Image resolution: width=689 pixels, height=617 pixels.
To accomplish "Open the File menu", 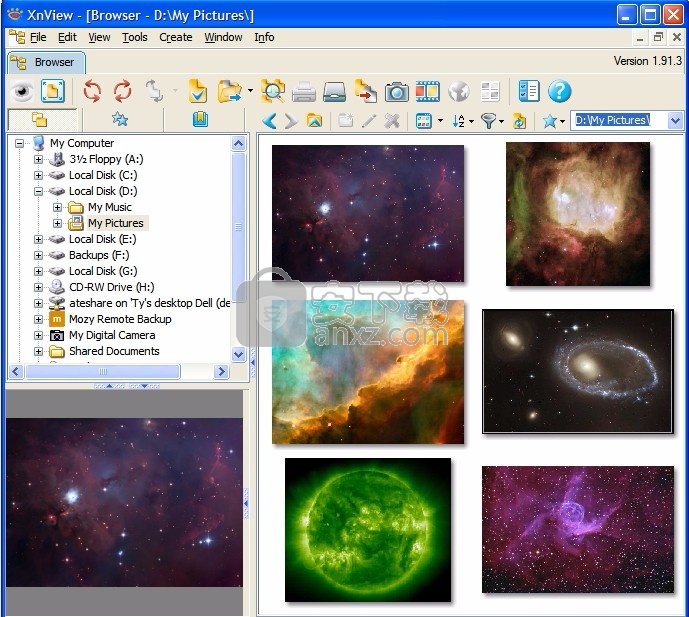I will coord(38,37).
